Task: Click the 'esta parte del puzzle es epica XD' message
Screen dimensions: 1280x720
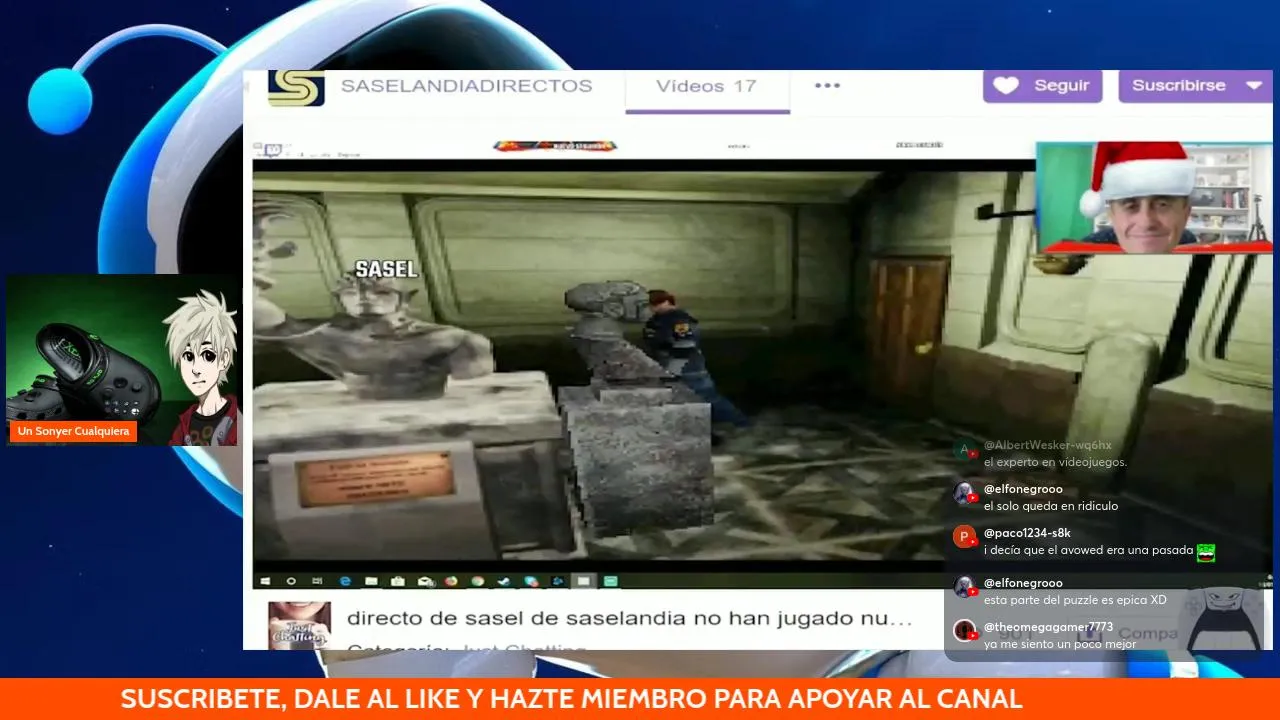Action: pos(1075,600)
